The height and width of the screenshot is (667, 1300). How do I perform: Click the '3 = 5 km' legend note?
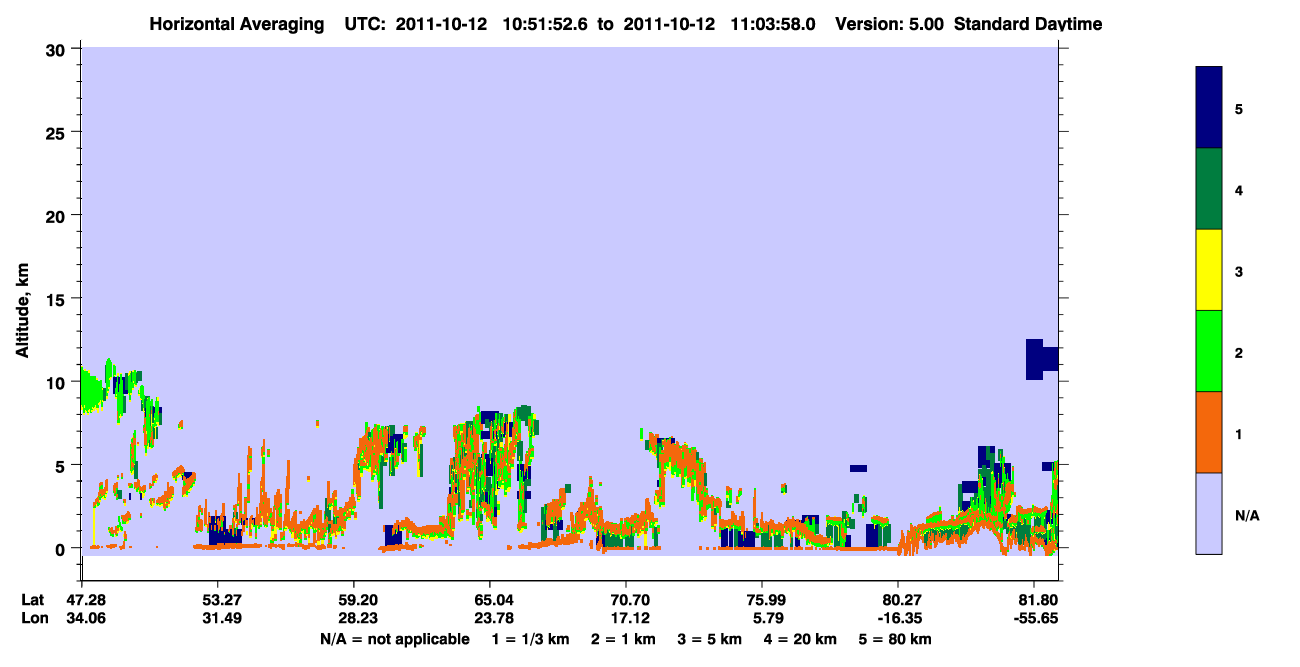click(712, 639)
